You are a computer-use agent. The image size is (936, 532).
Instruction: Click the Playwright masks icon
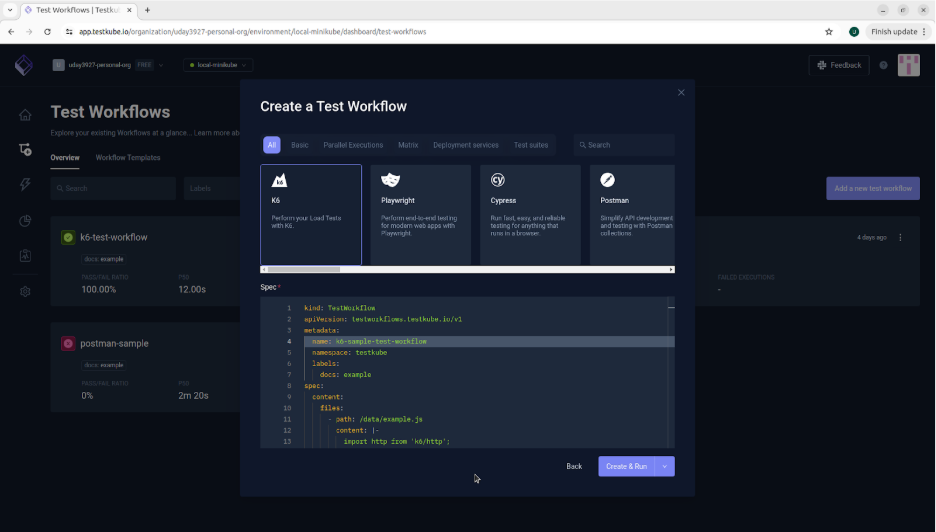(390, 180)
